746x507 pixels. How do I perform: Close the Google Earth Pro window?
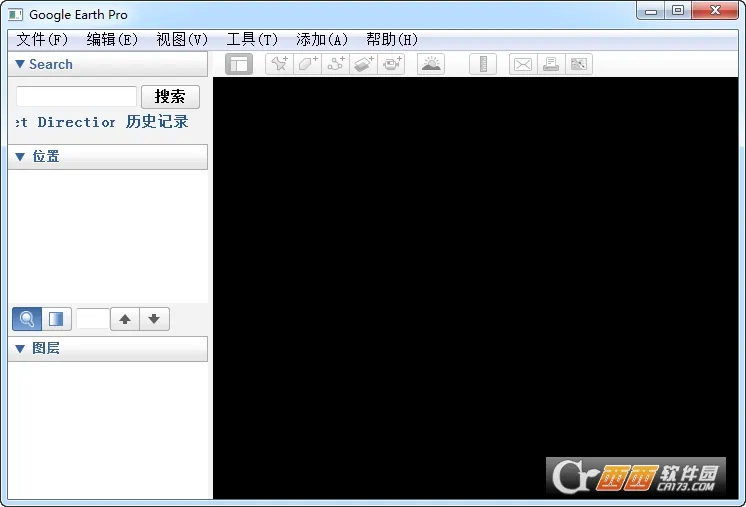(x=715, y=11)
